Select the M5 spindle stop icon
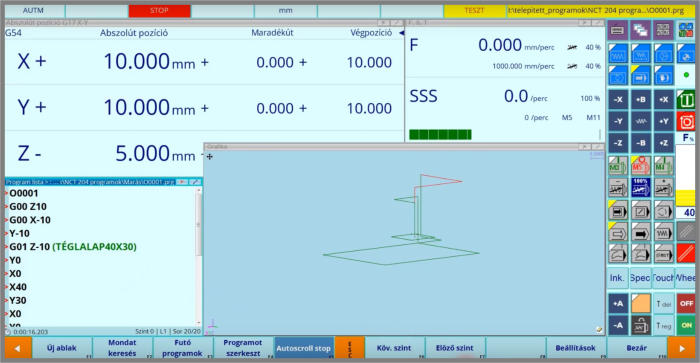This screenshot has width=700, height=363. pyautogui.click(x=641, y=166)
